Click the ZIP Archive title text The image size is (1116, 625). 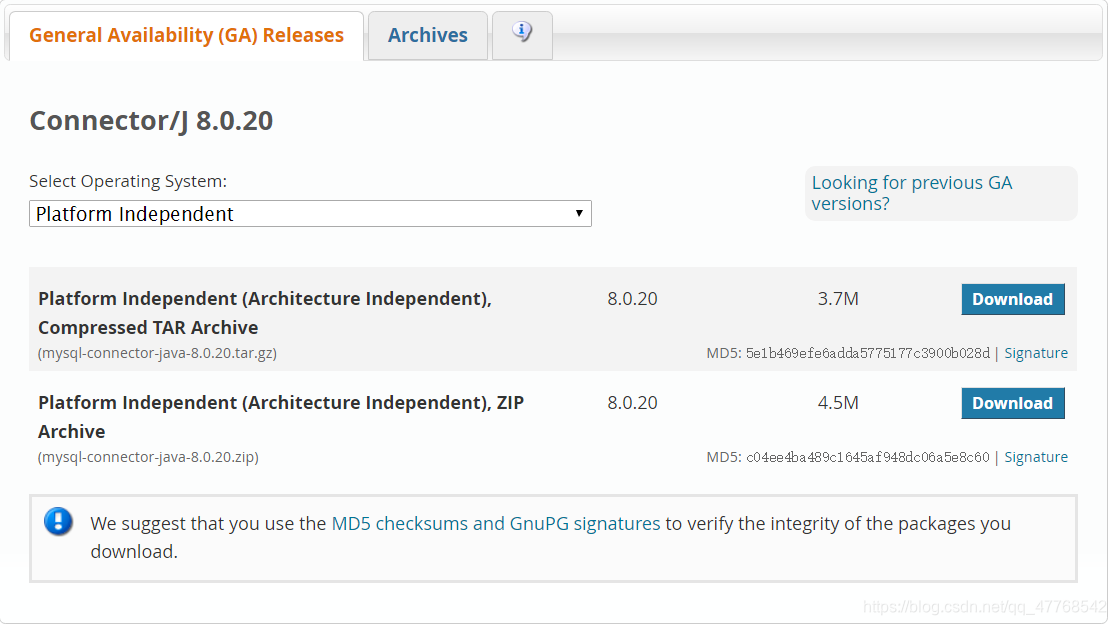coord(281,416)
